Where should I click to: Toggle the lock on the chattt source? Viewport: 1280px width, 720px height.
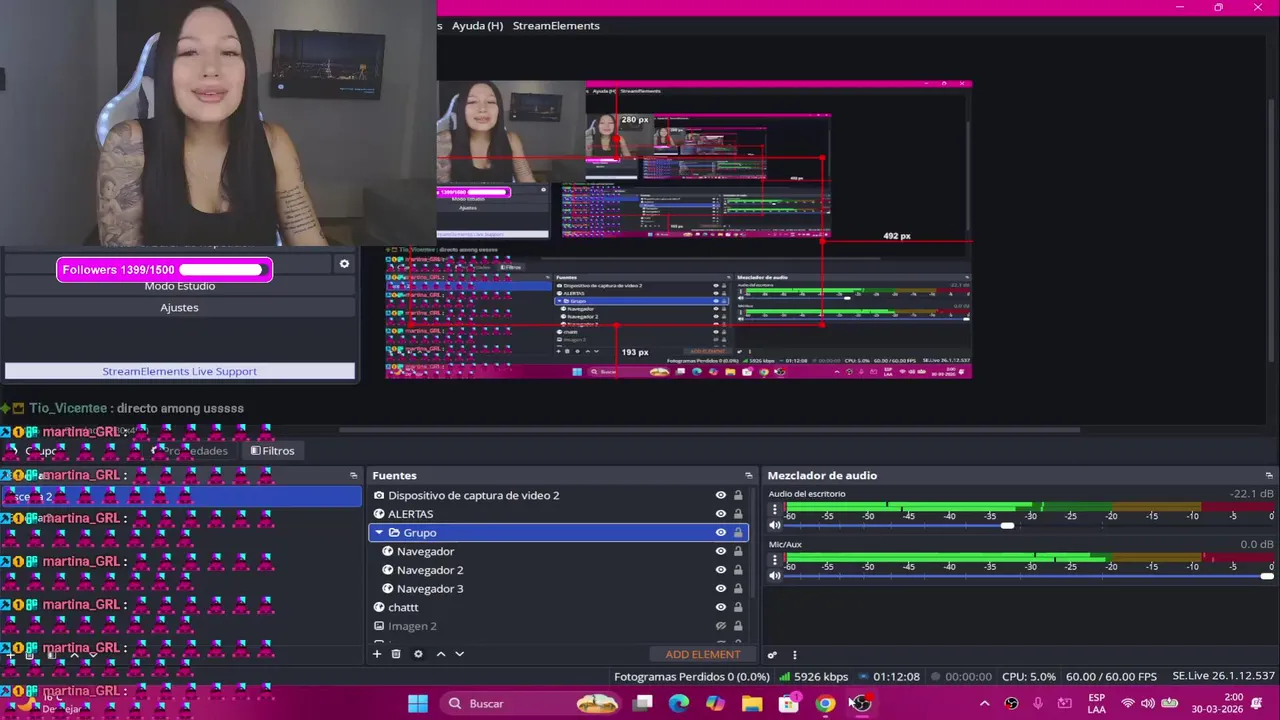(x=738, y=607)
